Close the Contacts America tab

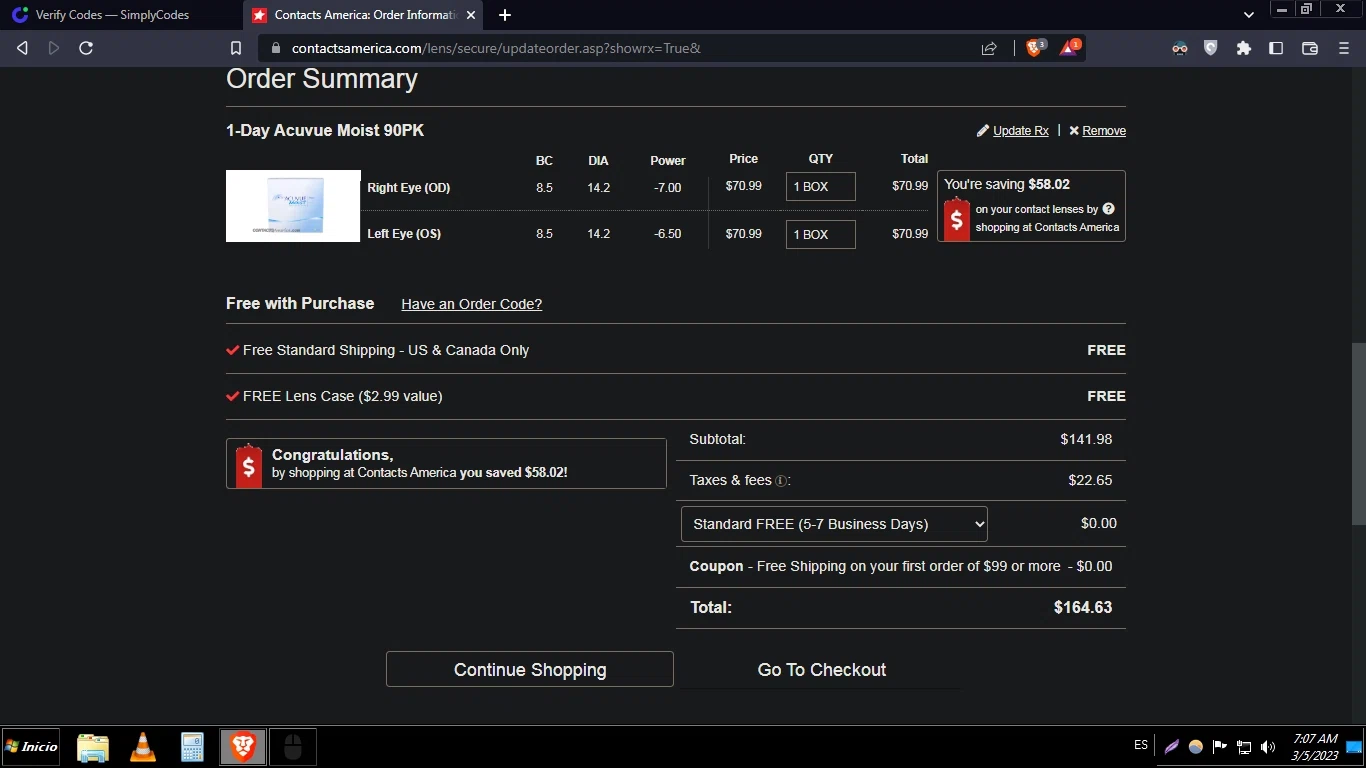(x=471, y=15)
